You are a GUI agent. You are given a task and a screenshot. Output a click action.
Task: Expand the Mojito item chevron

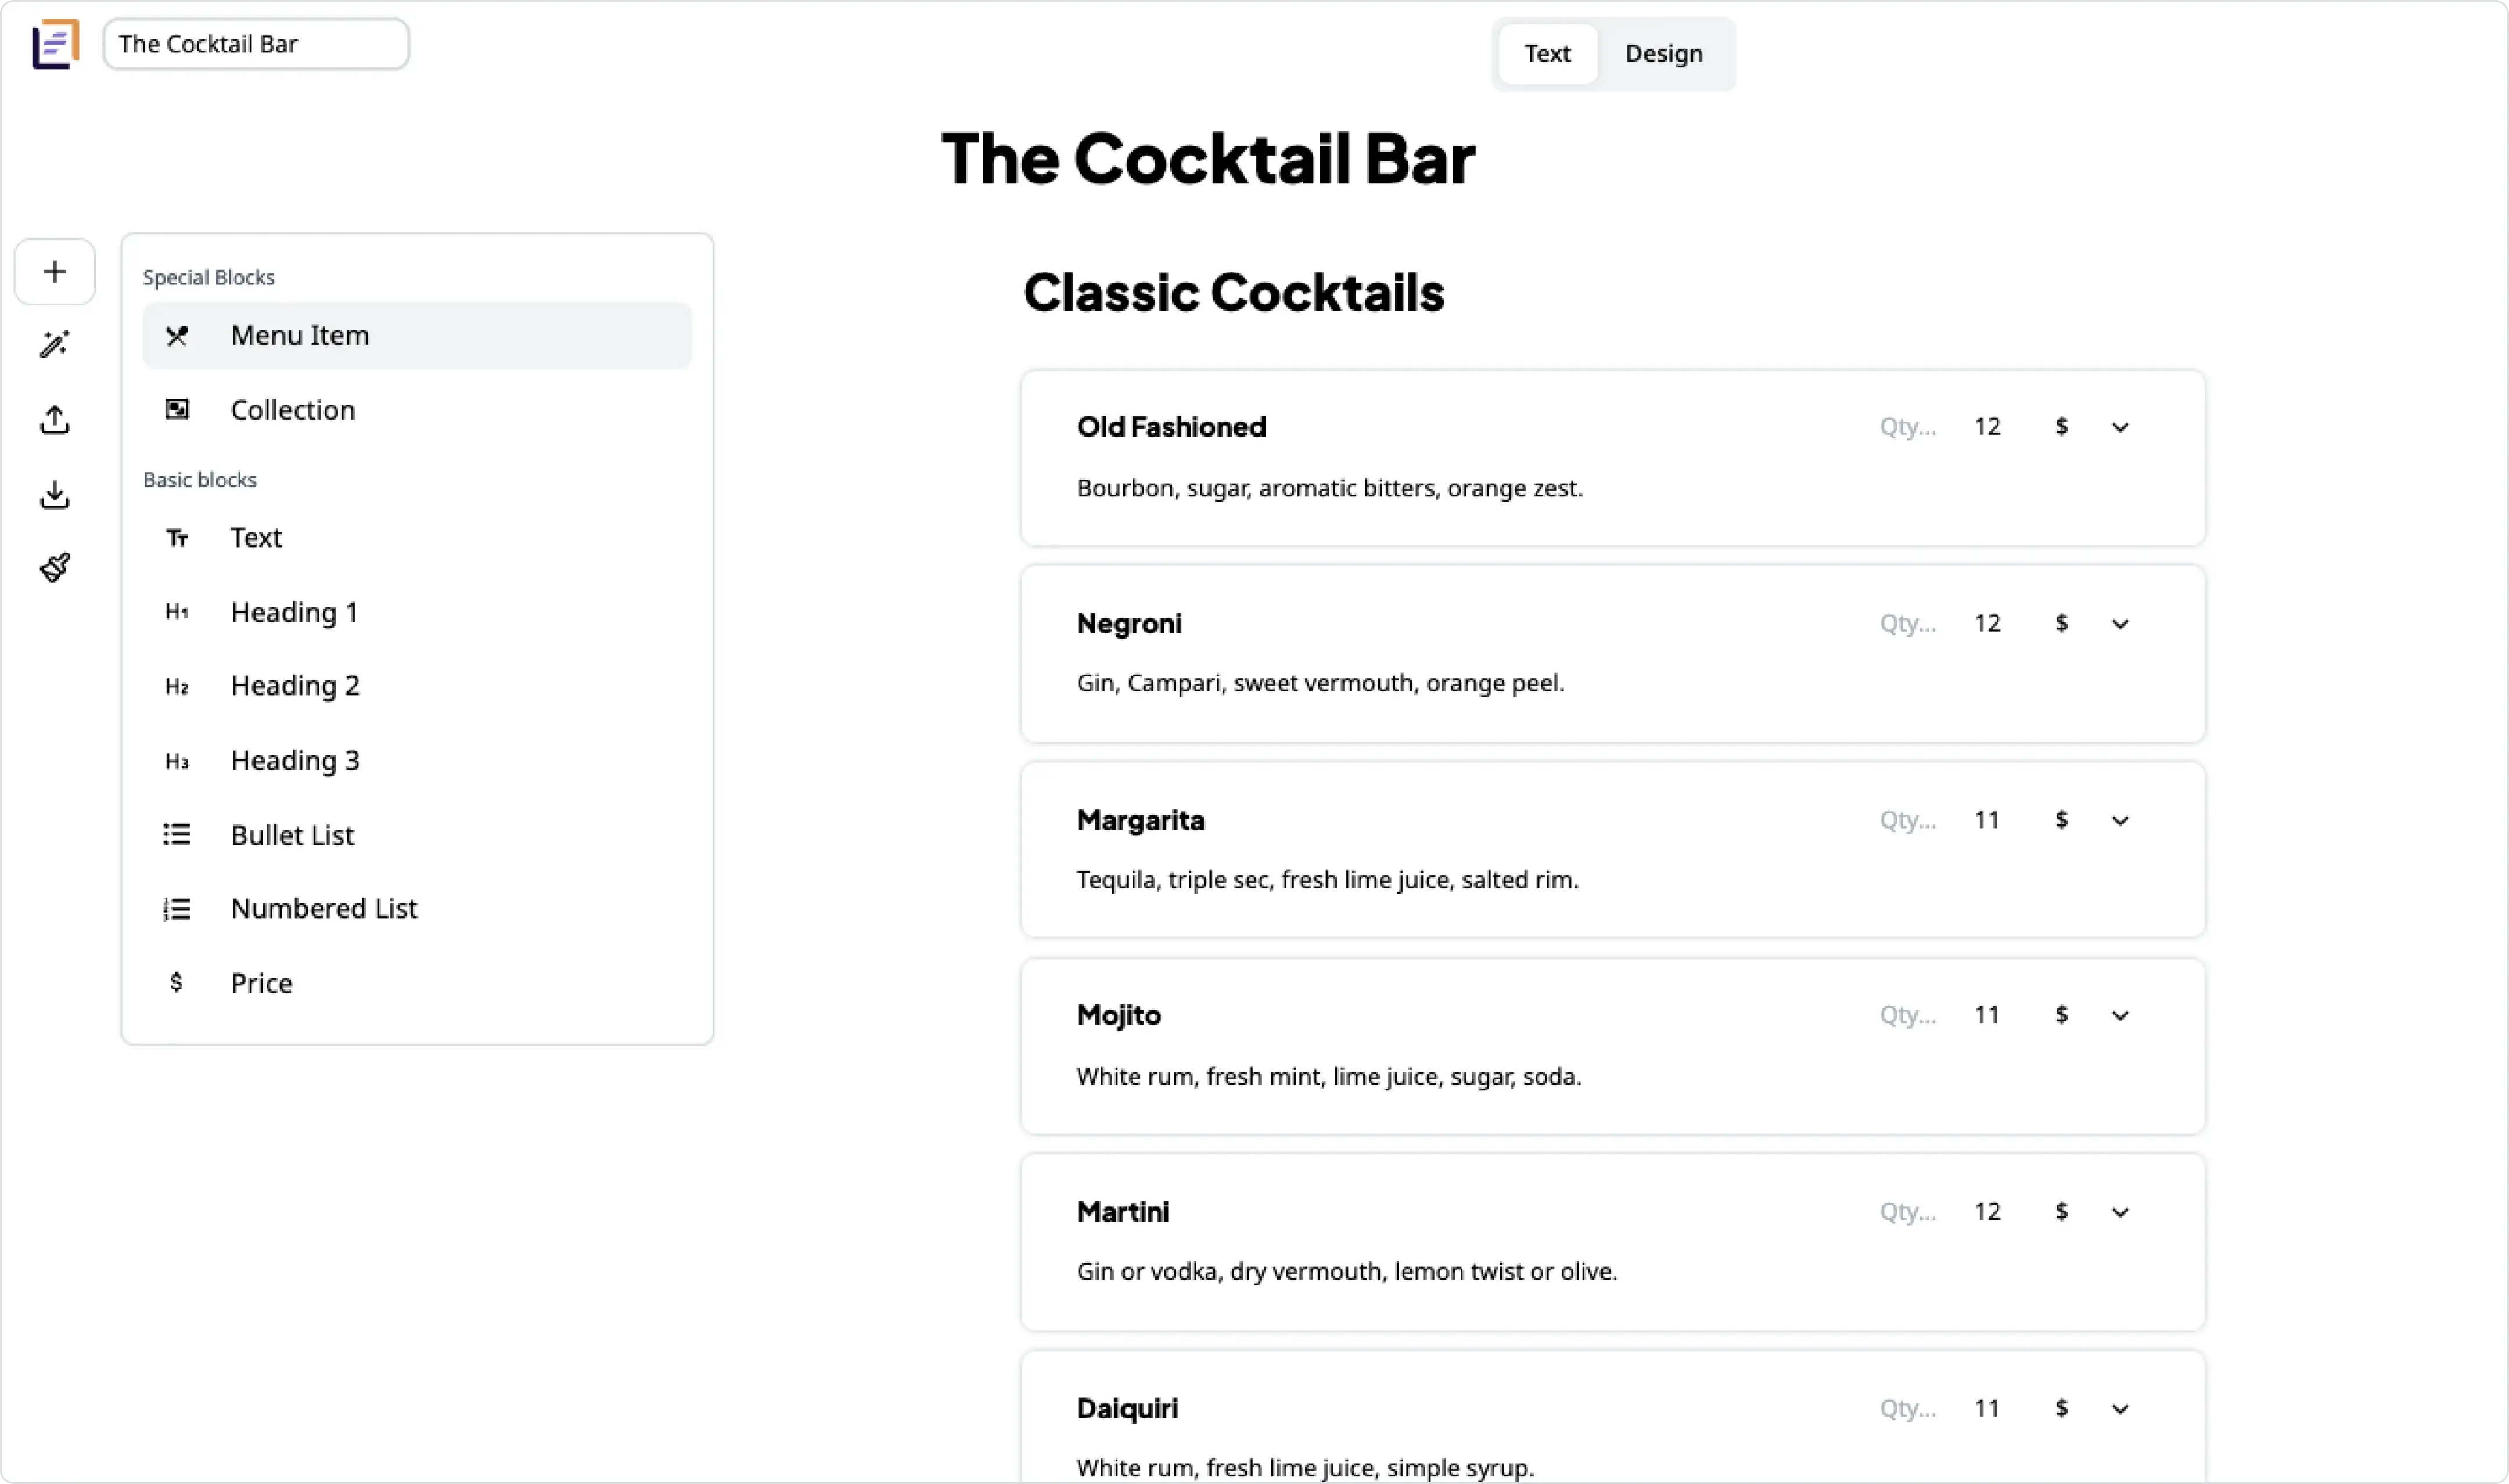click(x=2120, y=1016)
